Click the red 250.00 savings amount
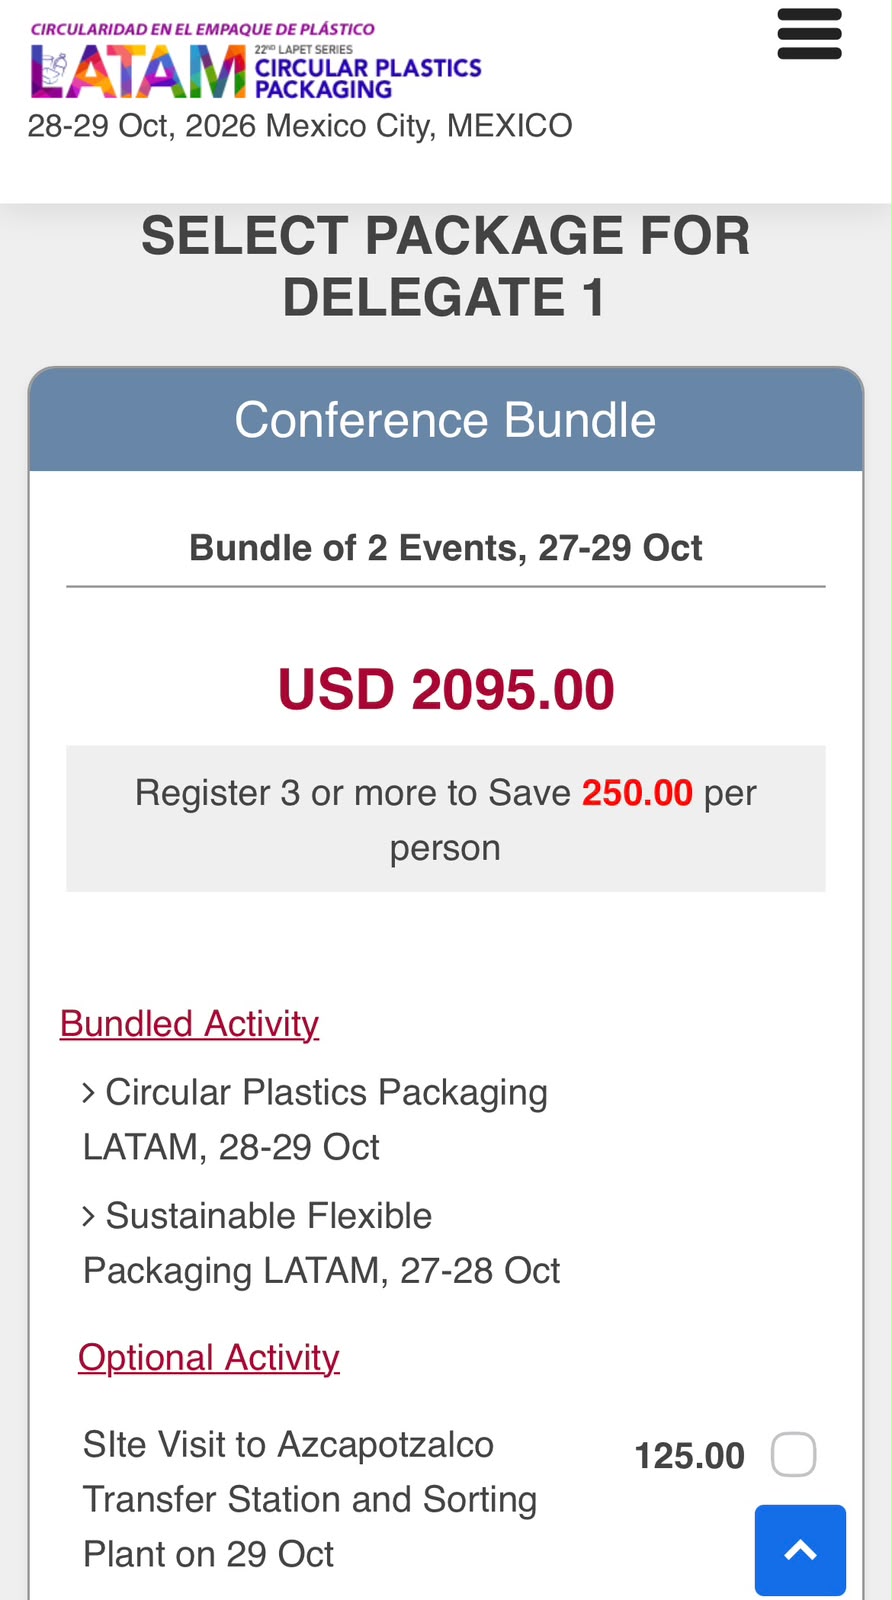The width and height of the screenshot is (892, 1600). [x=637, y=793]
